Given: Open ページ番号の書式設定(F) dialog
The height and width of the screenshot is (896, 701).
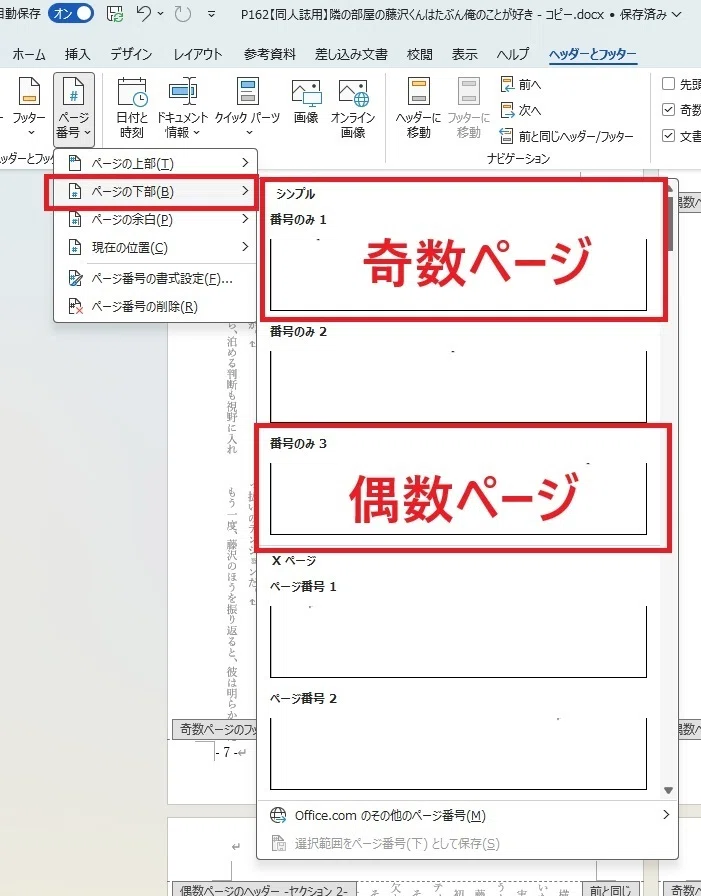Looking at the screenshot, I should pos(155,279).
